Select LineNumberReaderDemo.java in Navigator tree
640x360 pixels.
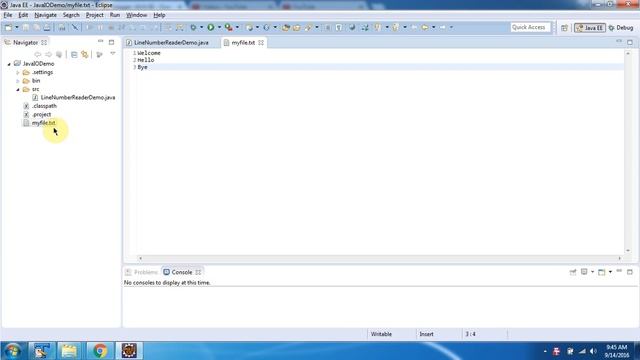click(x=78, y=98)
